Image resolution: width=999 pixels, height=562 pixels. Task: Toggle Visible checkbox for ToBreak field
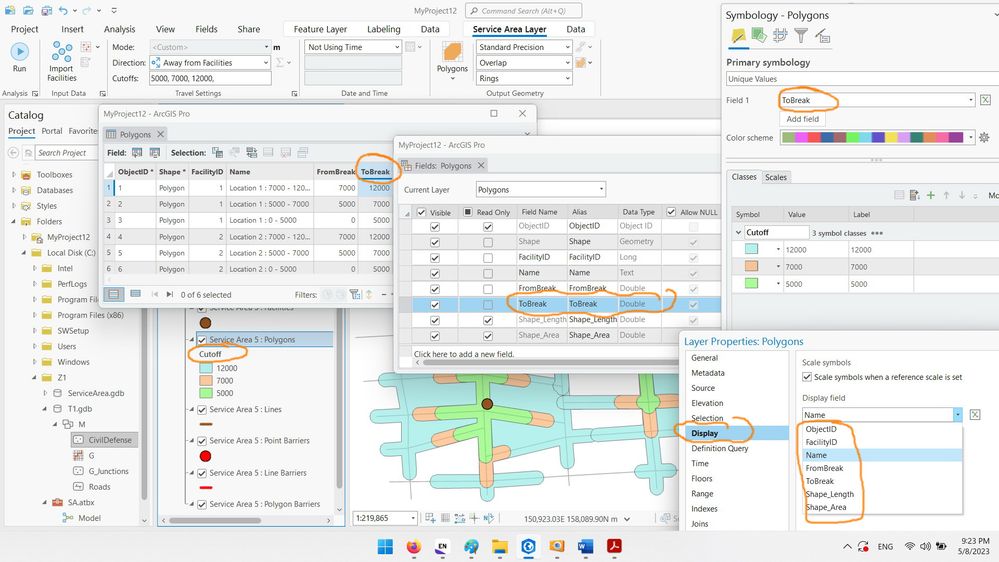(434, 304)
